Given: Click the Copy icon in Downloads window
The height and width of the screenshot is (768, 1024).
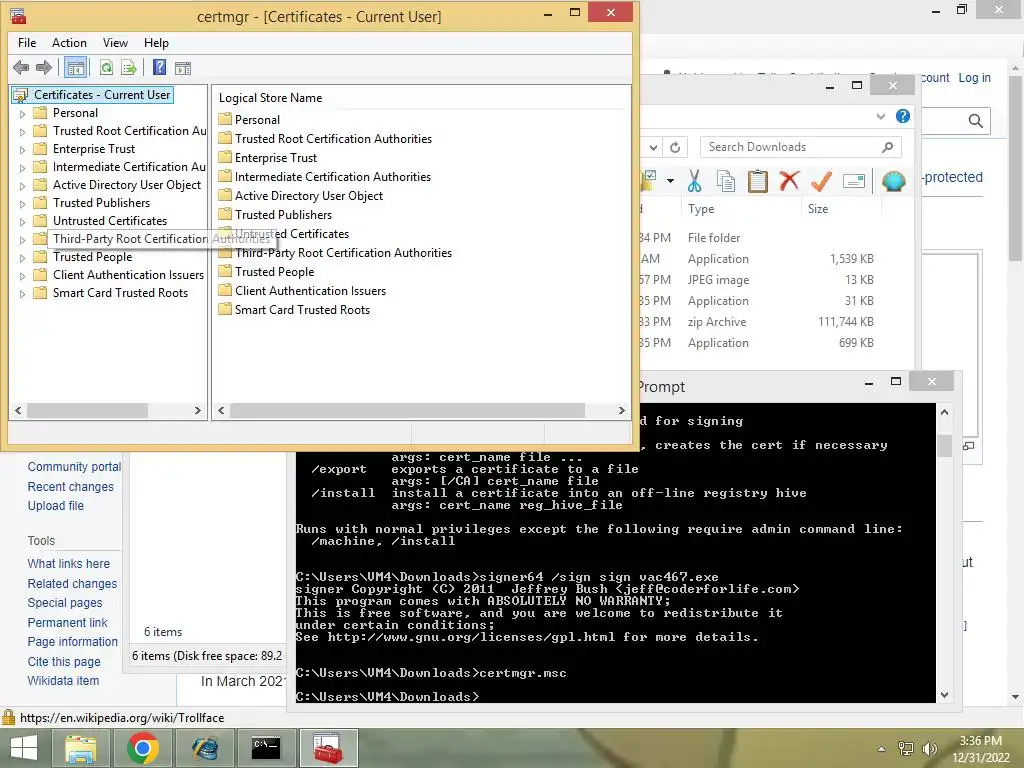Looking at the screenshot, I should click(726, 181).
